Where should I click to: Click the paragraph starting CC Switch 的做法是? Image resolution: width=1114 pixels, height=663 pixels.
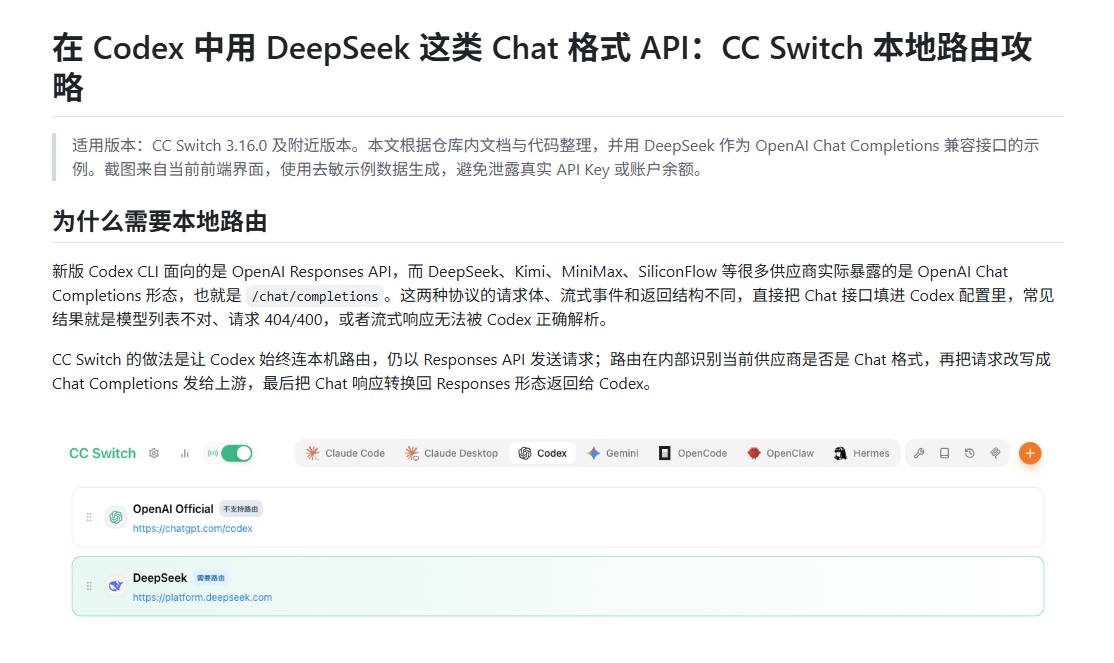551,372
